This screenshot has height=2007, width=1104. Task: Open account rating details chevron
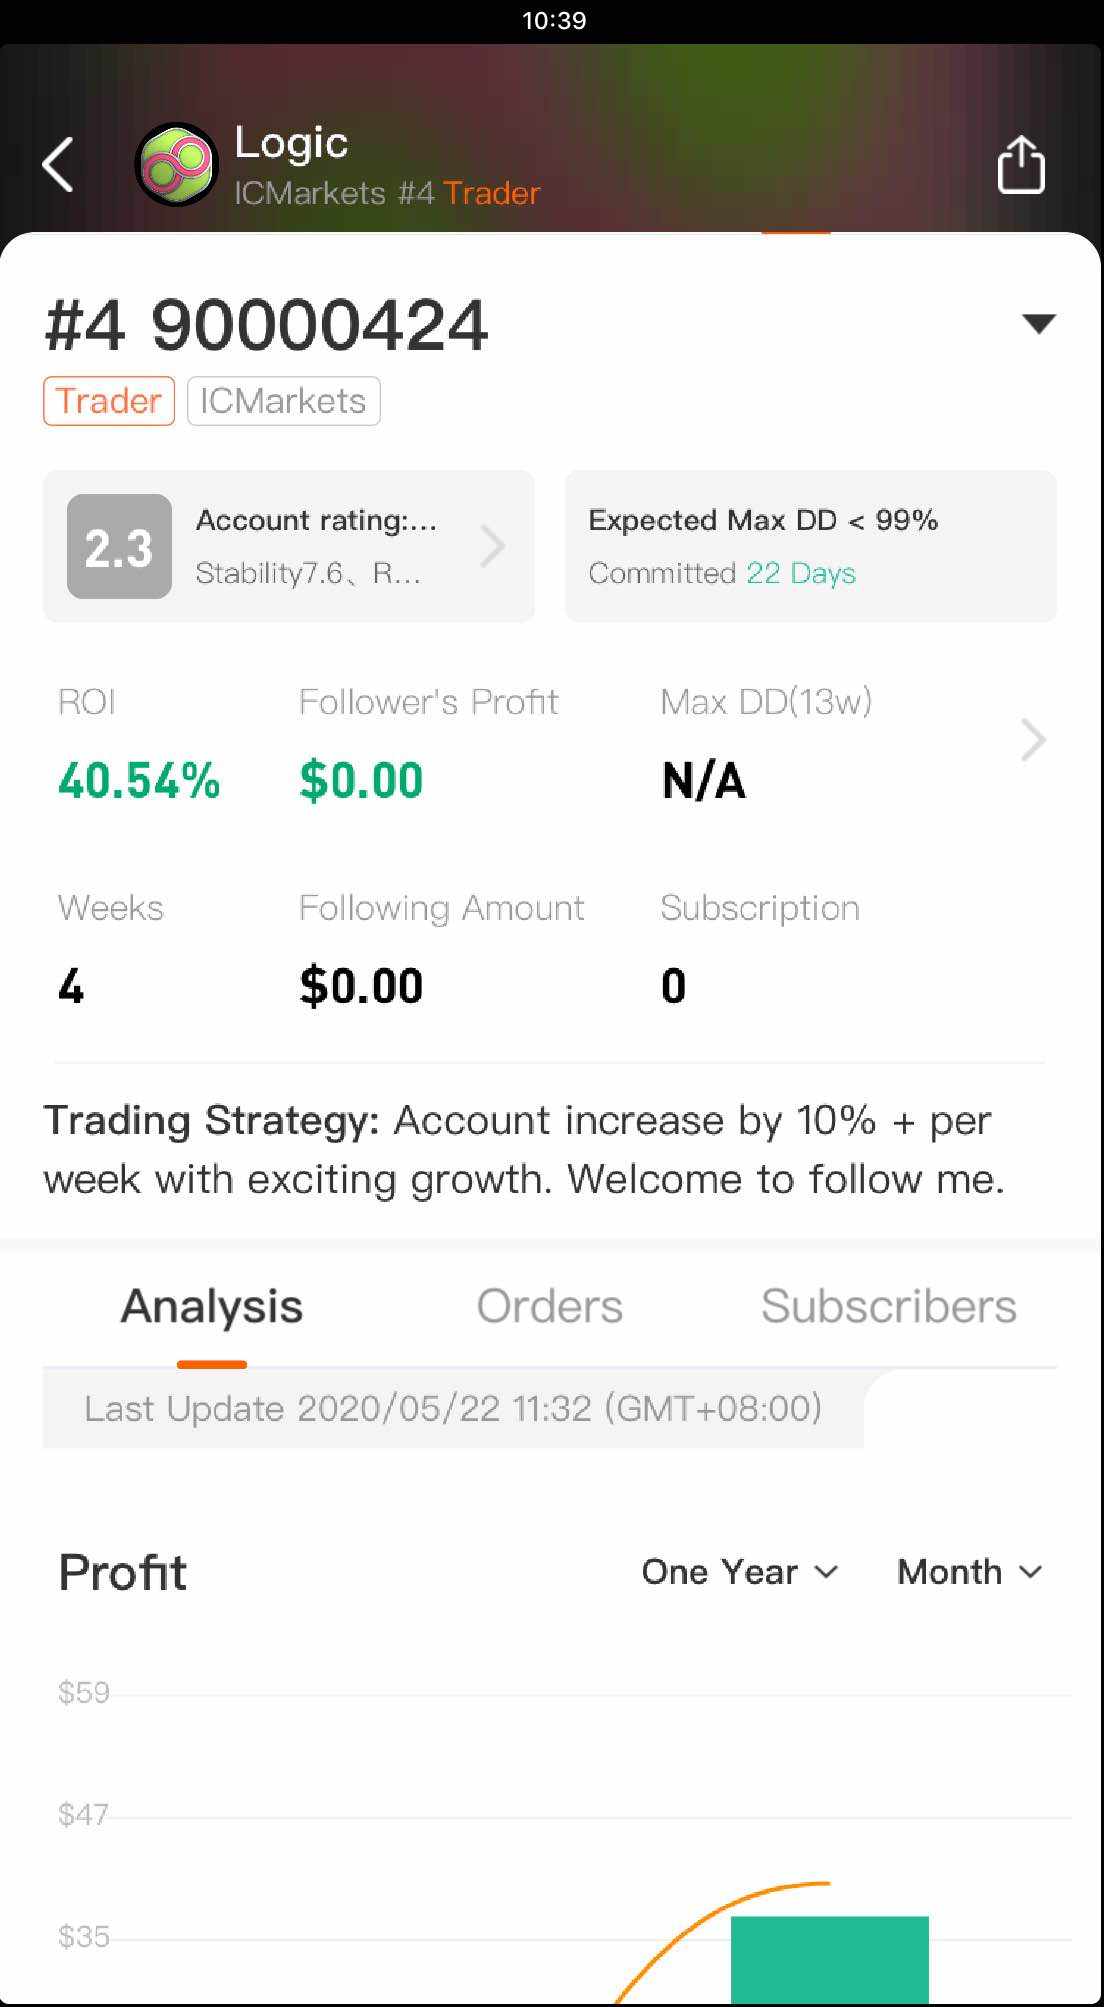(493, 547)
